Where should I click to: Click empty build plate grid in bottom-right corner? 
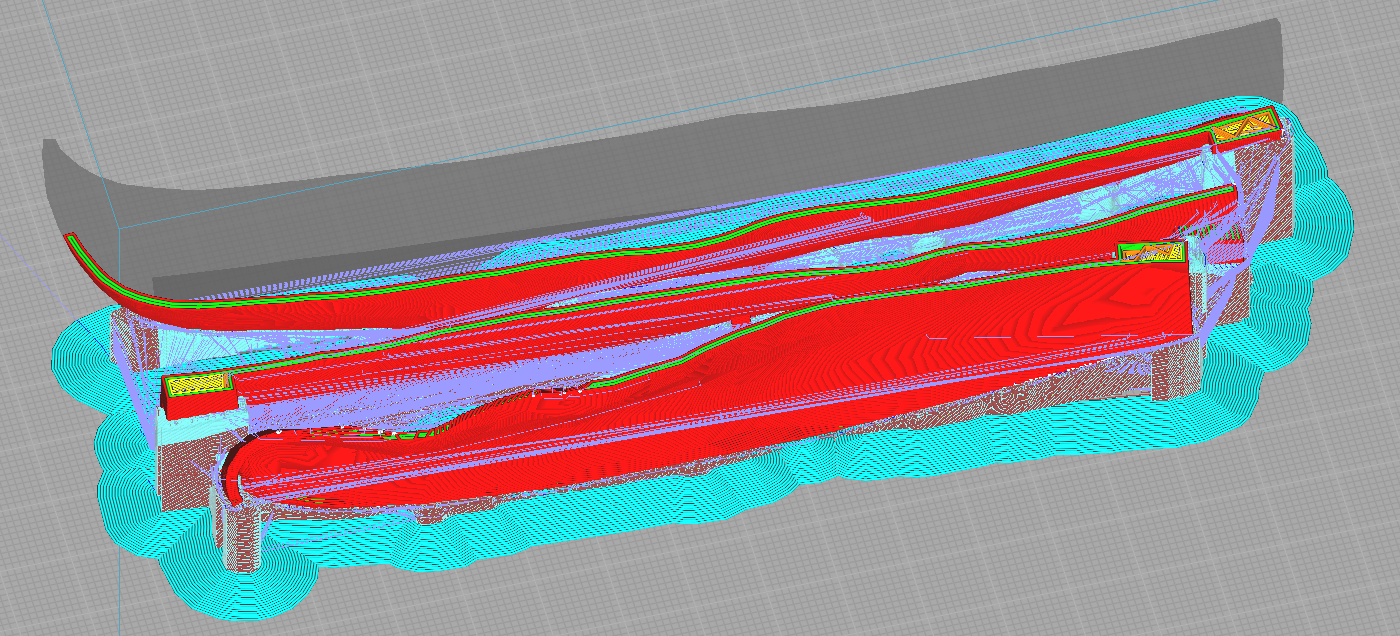click(1250, 560)
